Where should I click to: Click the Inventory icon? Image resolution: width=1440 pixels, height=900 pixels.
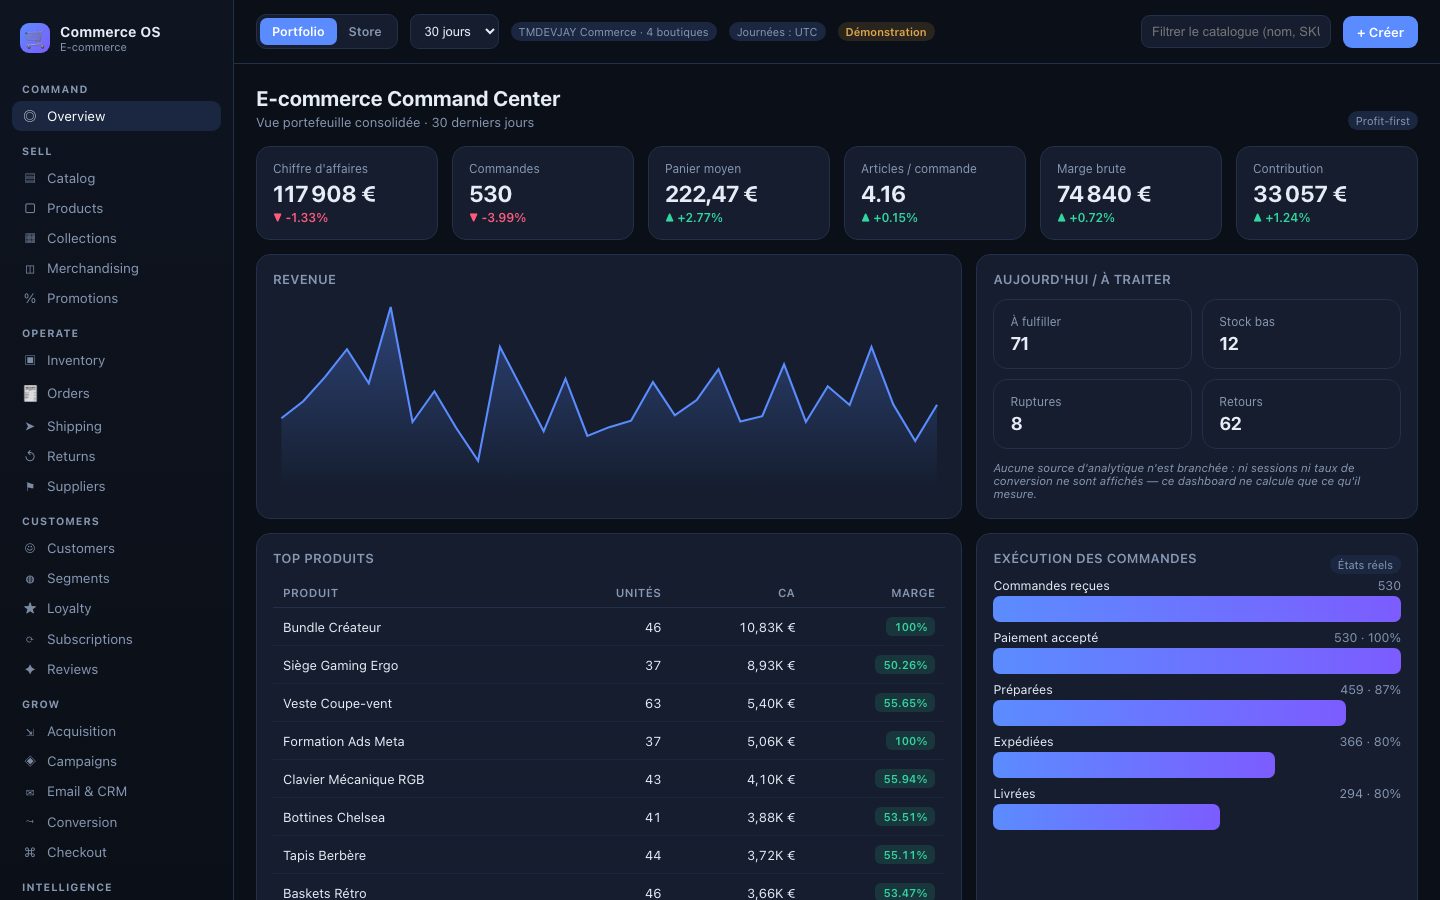click(30, 360)
